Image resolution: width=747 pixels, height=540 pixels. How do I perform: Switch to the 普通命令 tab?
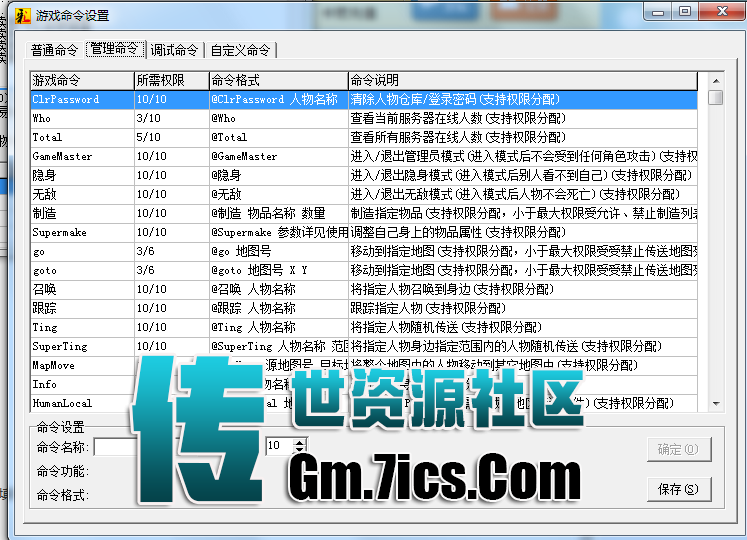pos(55,50)
